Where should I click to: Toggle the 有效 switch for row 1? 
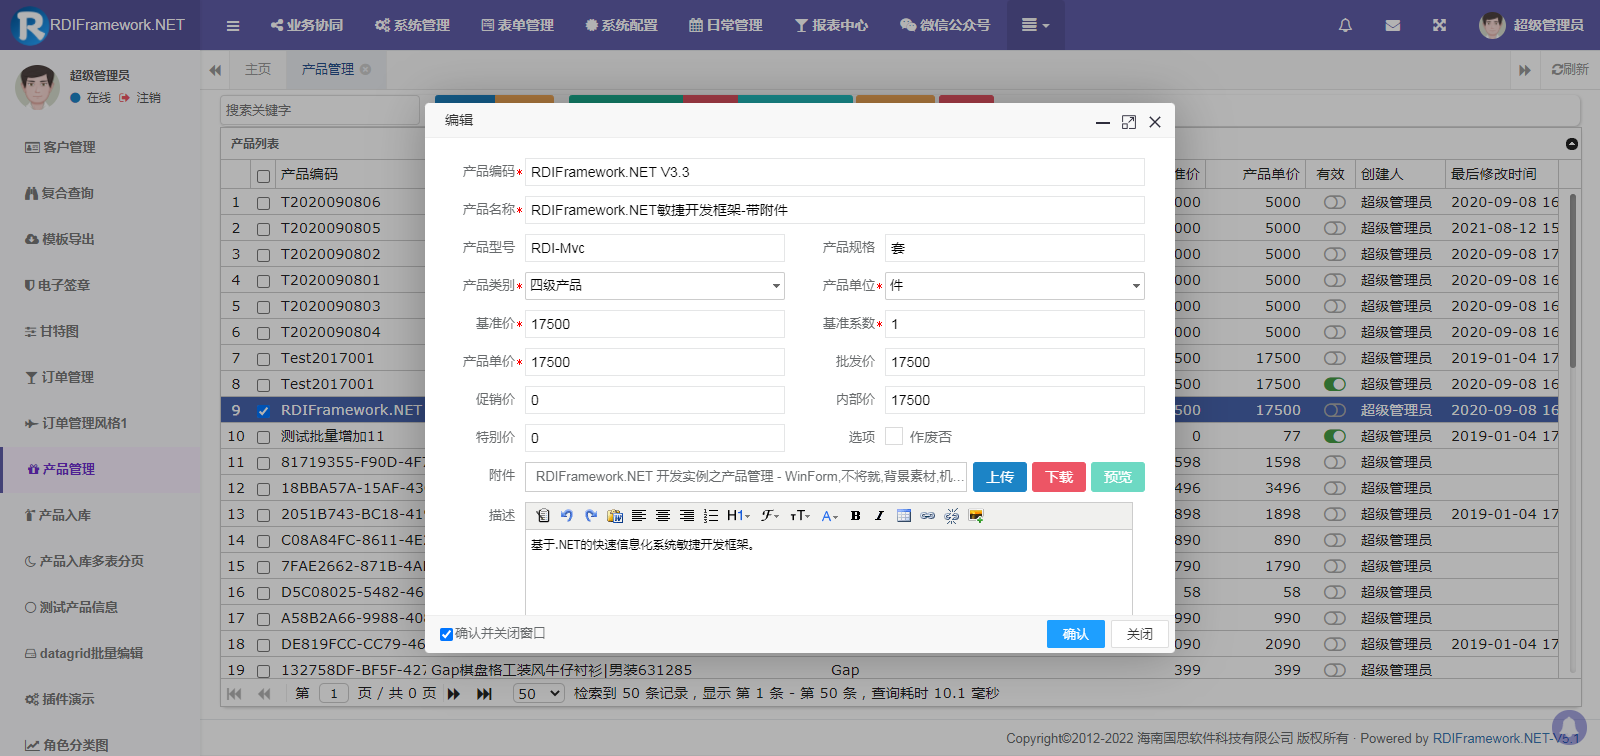click(1335, 202)
